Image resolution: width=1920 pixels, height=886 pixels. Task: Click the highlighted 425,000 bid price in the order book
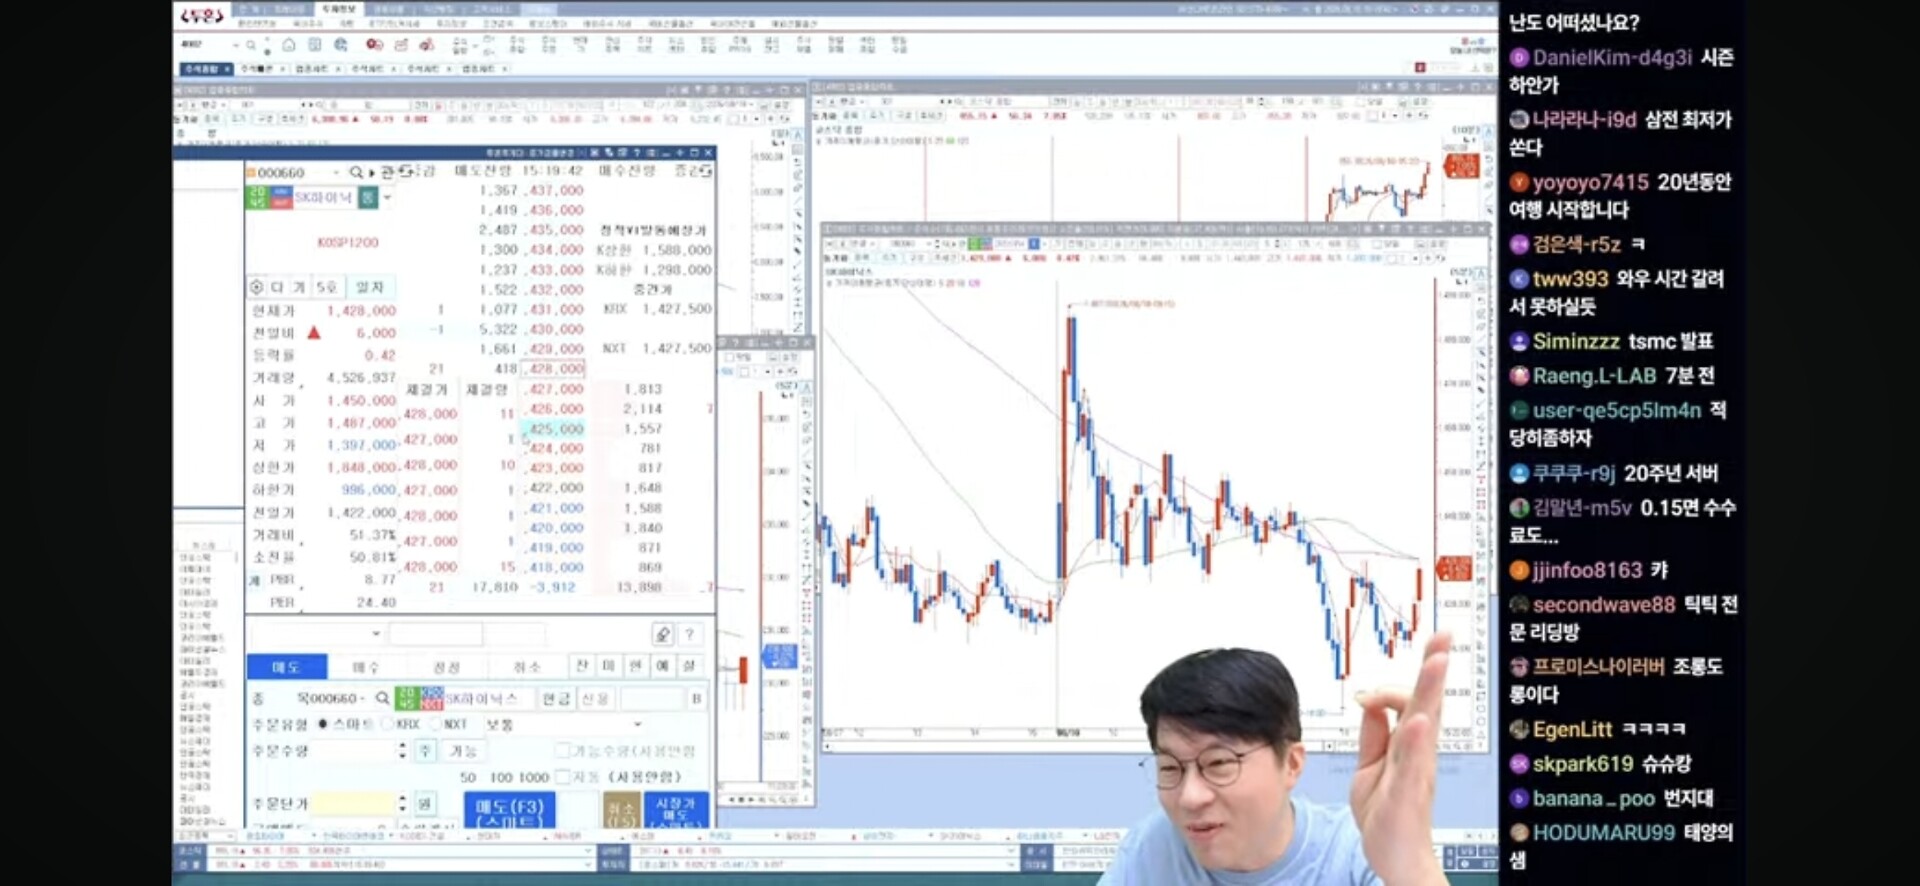552,429
